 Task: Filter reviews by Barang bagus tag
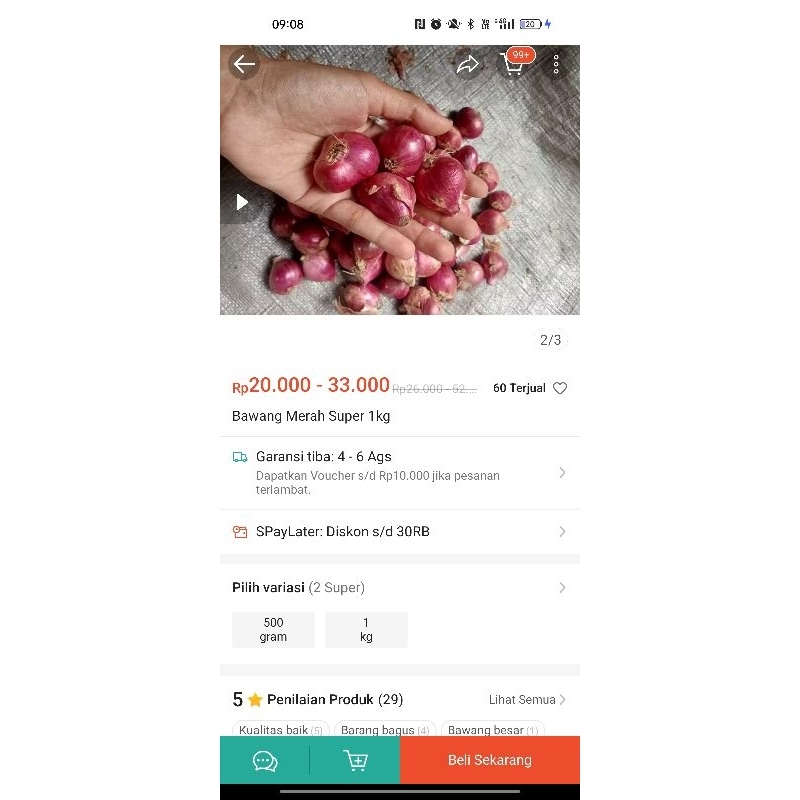(x=385, y=730)
